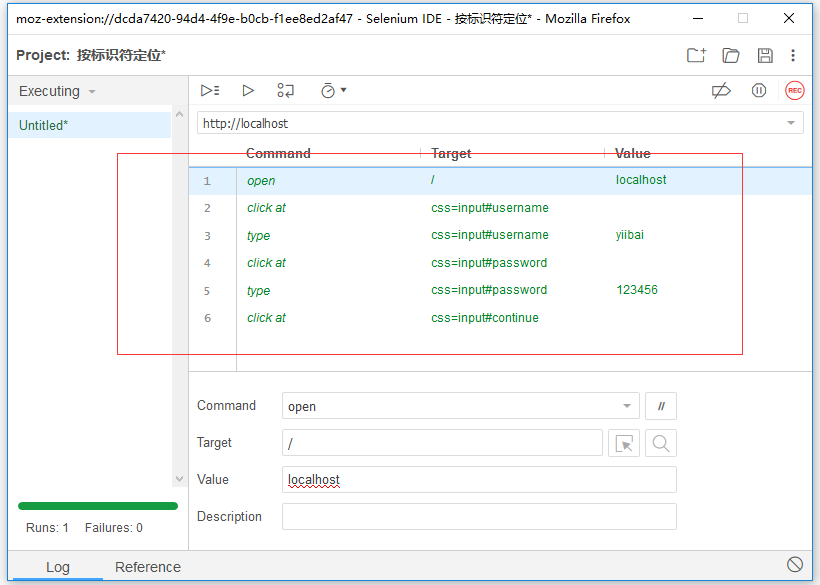Create a new project icon

696,55
